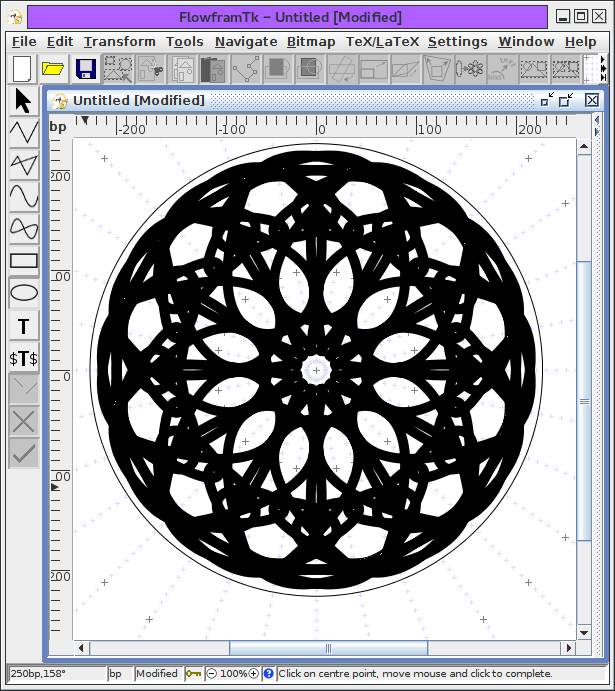Click the Modified status label
Viewport: 615px width, 691px height.
(157, 673)
